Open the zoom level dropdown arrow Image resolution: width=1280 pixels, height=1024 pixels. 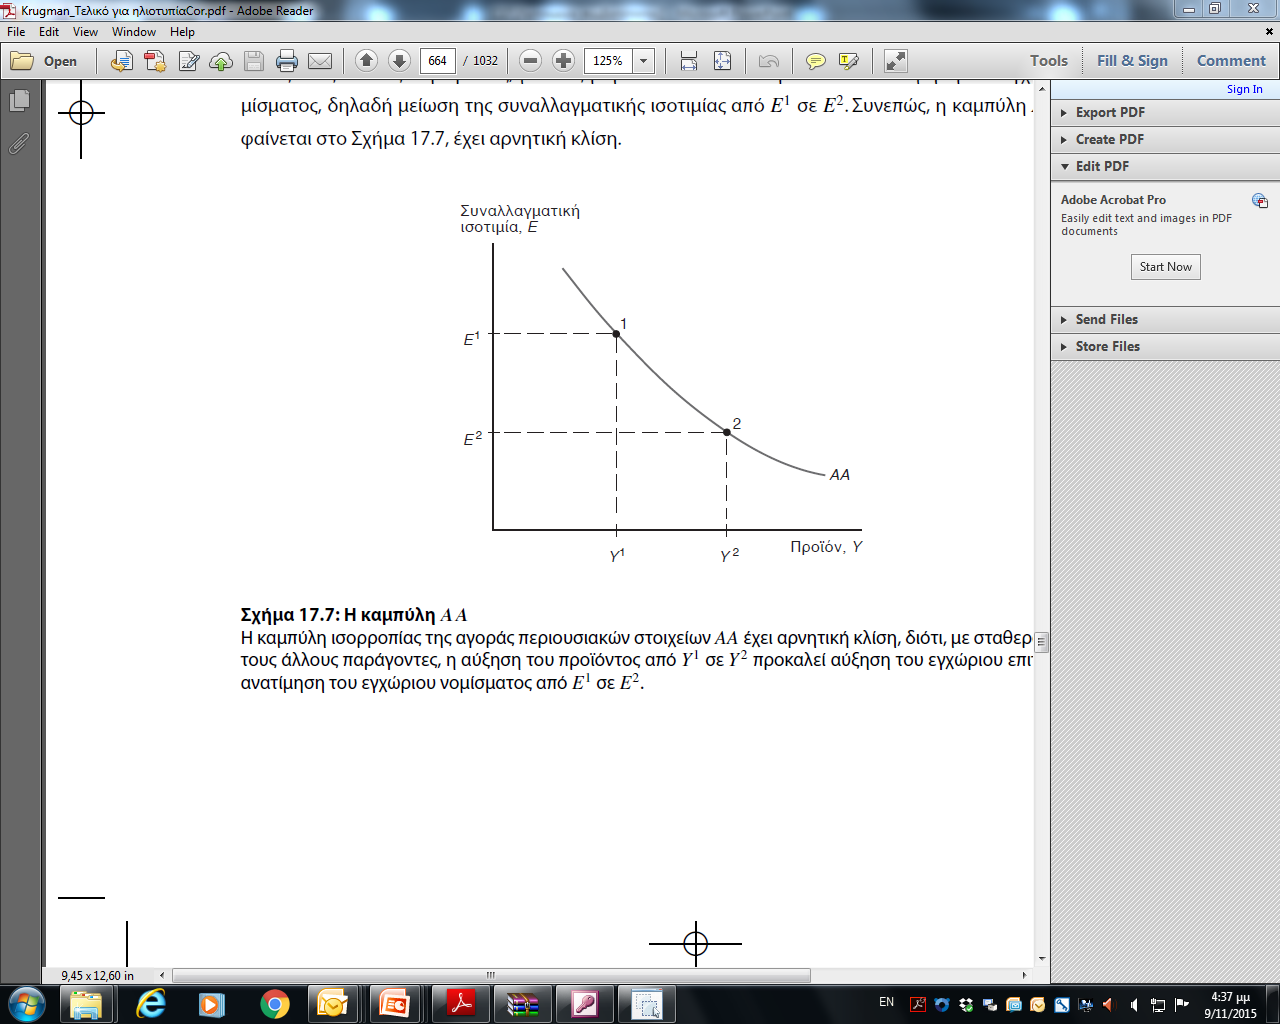[x=644, y=61]
